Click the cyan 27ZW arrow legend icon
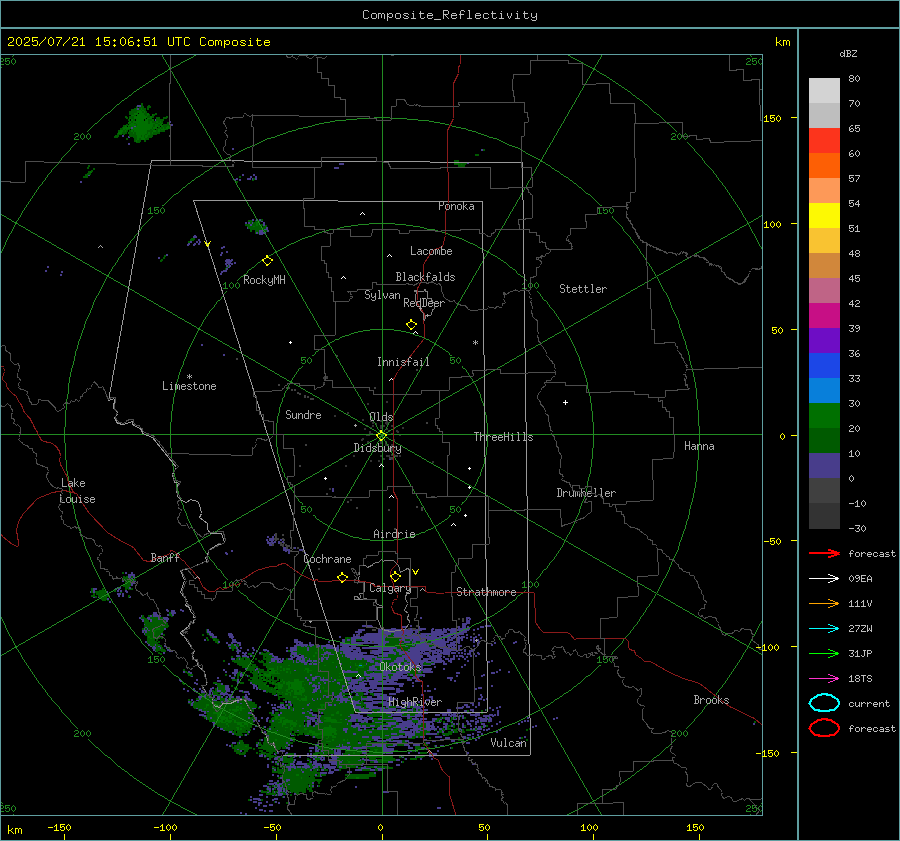This screenshot has width=900, height=841. (x=824, y=629)
